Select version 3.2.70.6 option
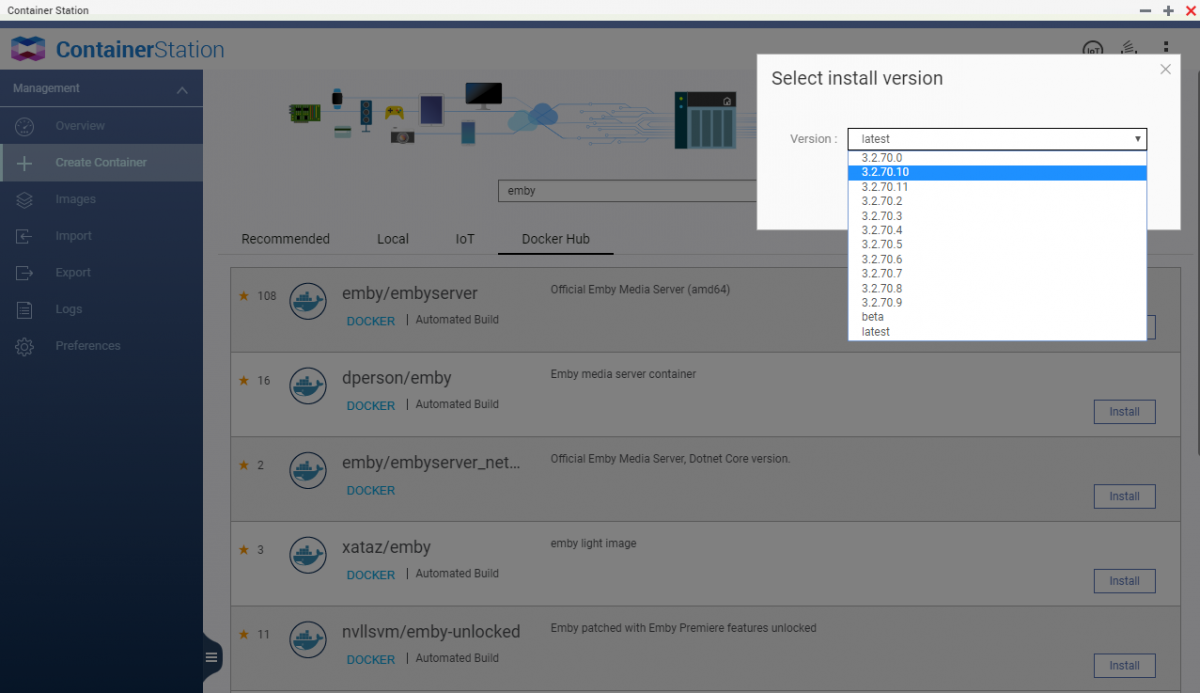This screenshot has width=1200, height=693. point(997,259)
